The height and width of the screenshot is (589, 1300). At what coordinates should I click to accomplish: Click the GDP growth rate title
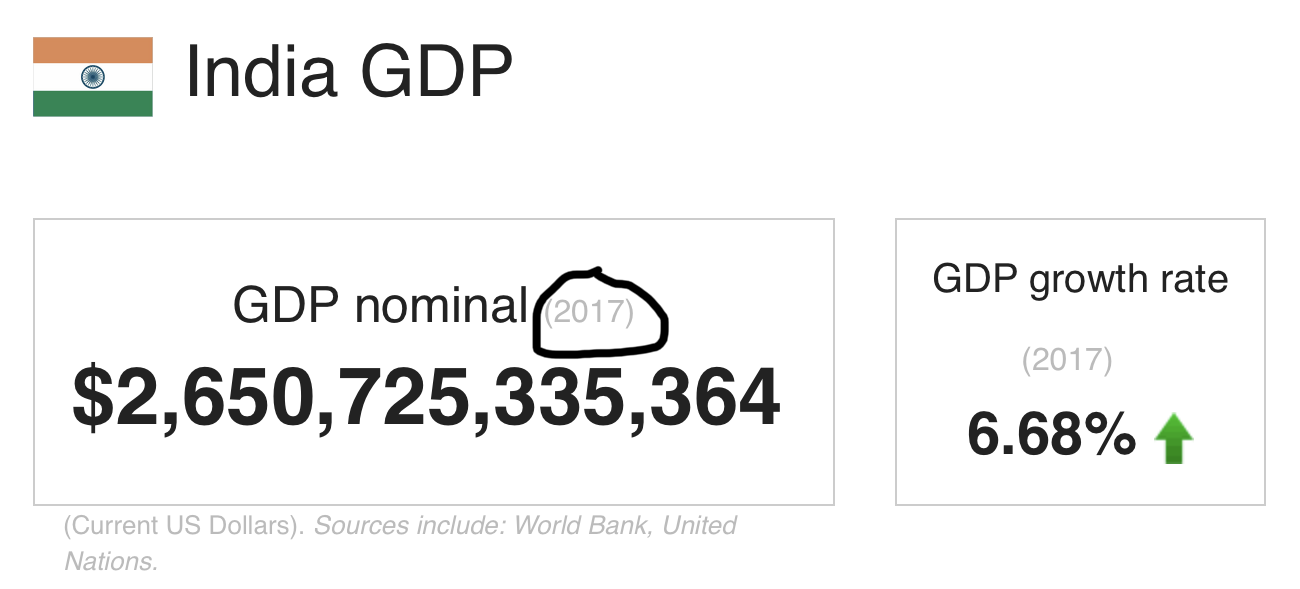click(x=1080, y=279)
